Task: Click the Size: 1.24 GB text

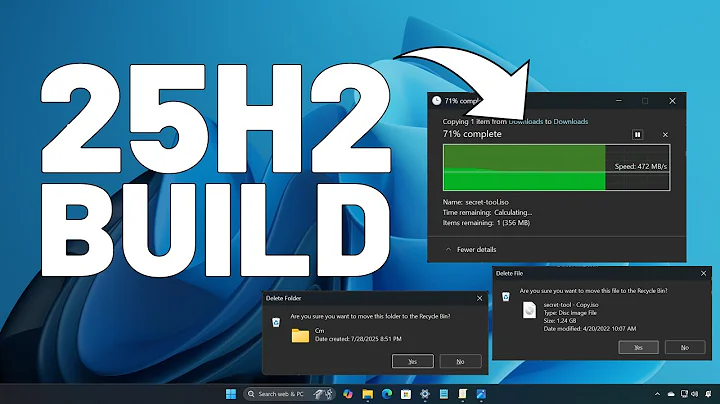Action: 560,320
